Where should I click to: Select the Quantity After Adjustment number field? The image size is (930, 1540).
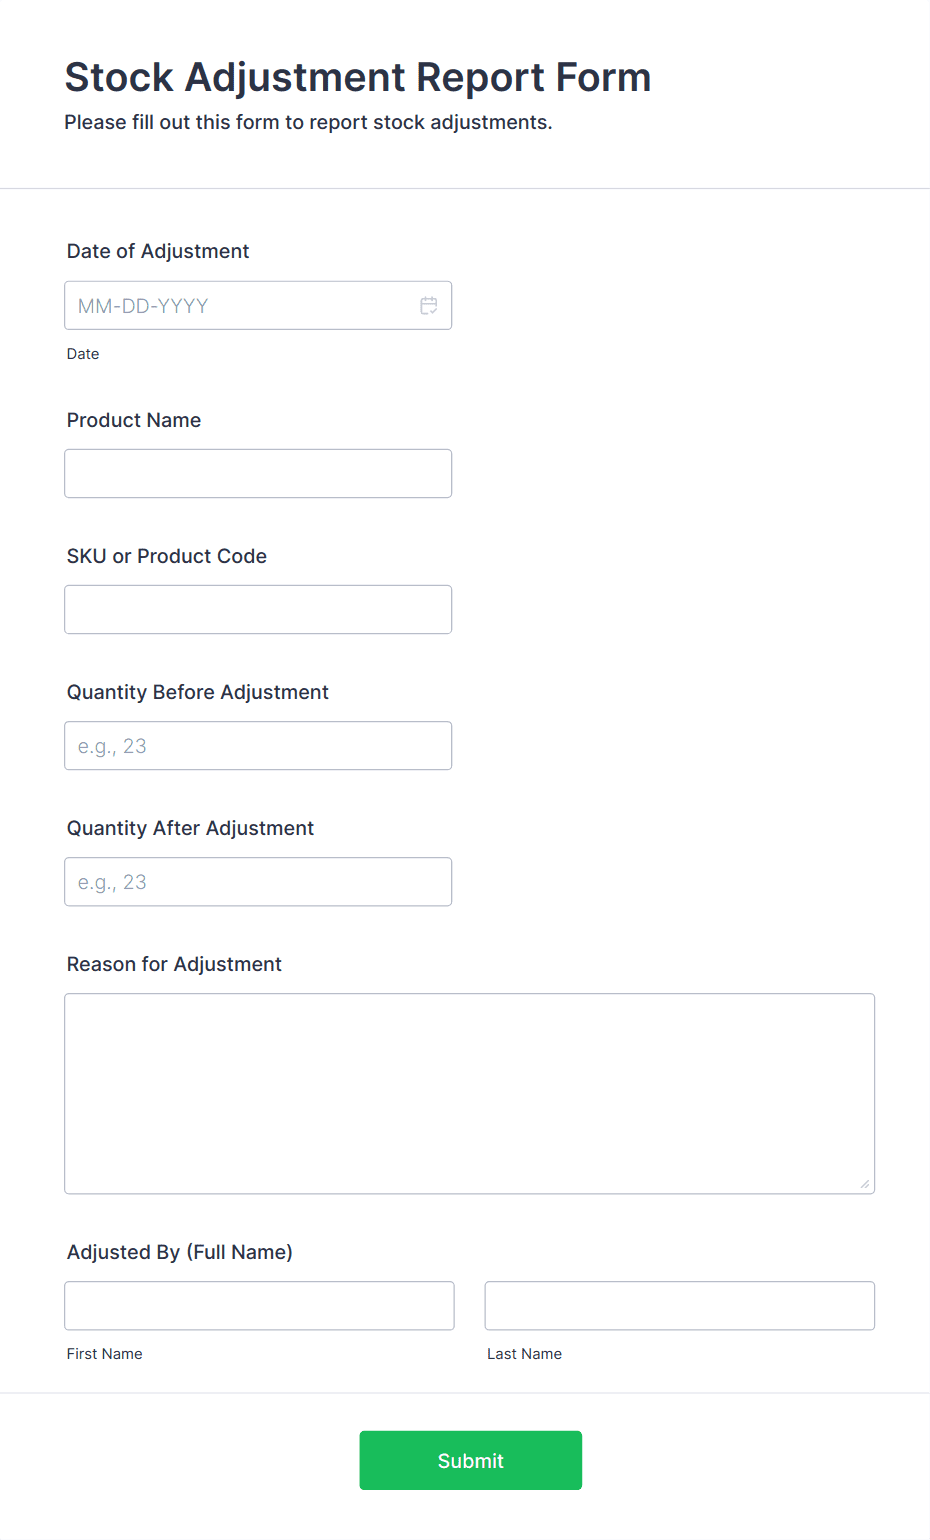point(258,882)
